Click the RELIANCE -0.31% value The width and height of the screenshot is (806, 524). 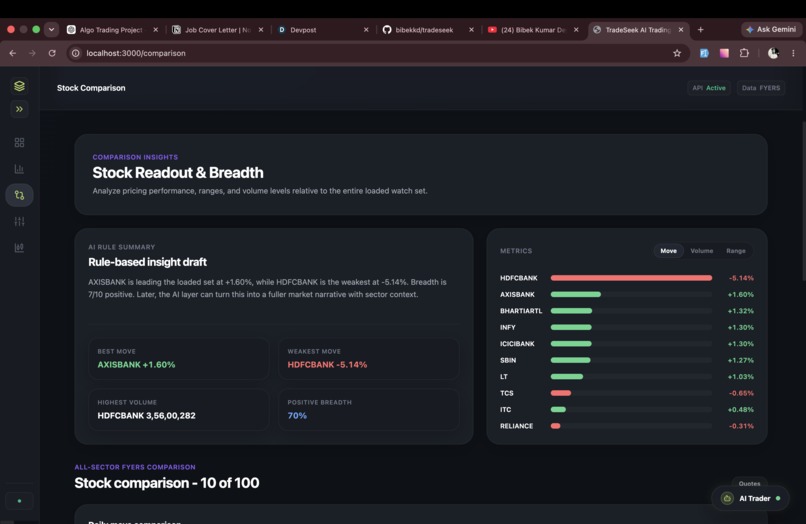pos(741,426)
